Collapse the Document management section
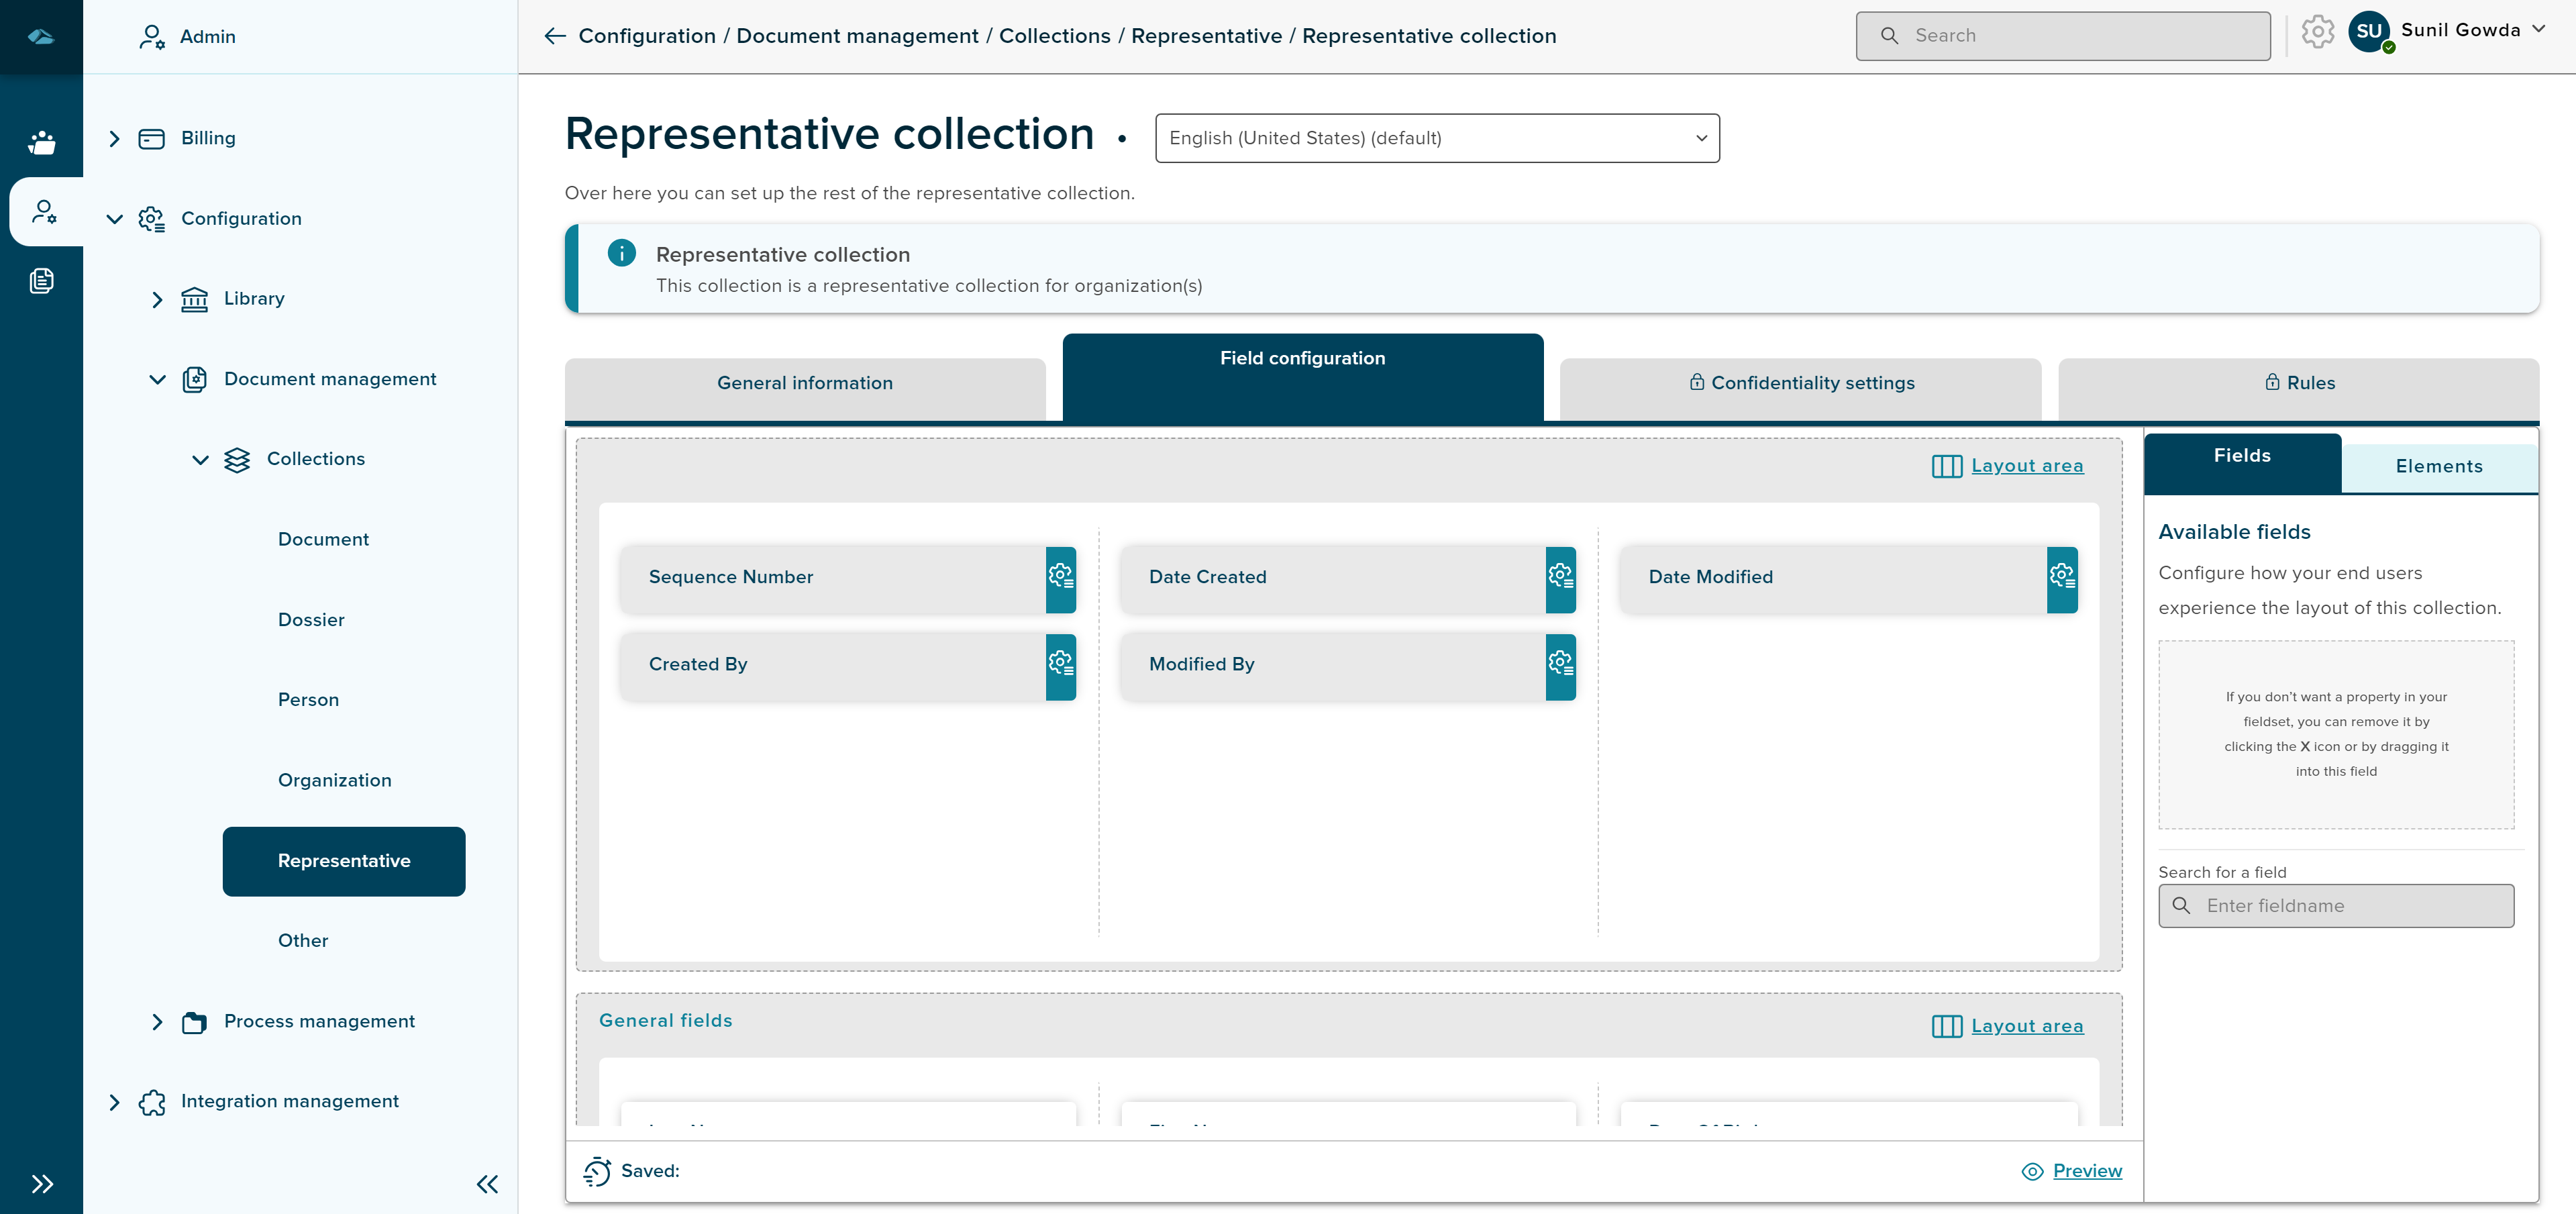The width and height of the screenshot is (2576, 1214). tap(157, 379)
